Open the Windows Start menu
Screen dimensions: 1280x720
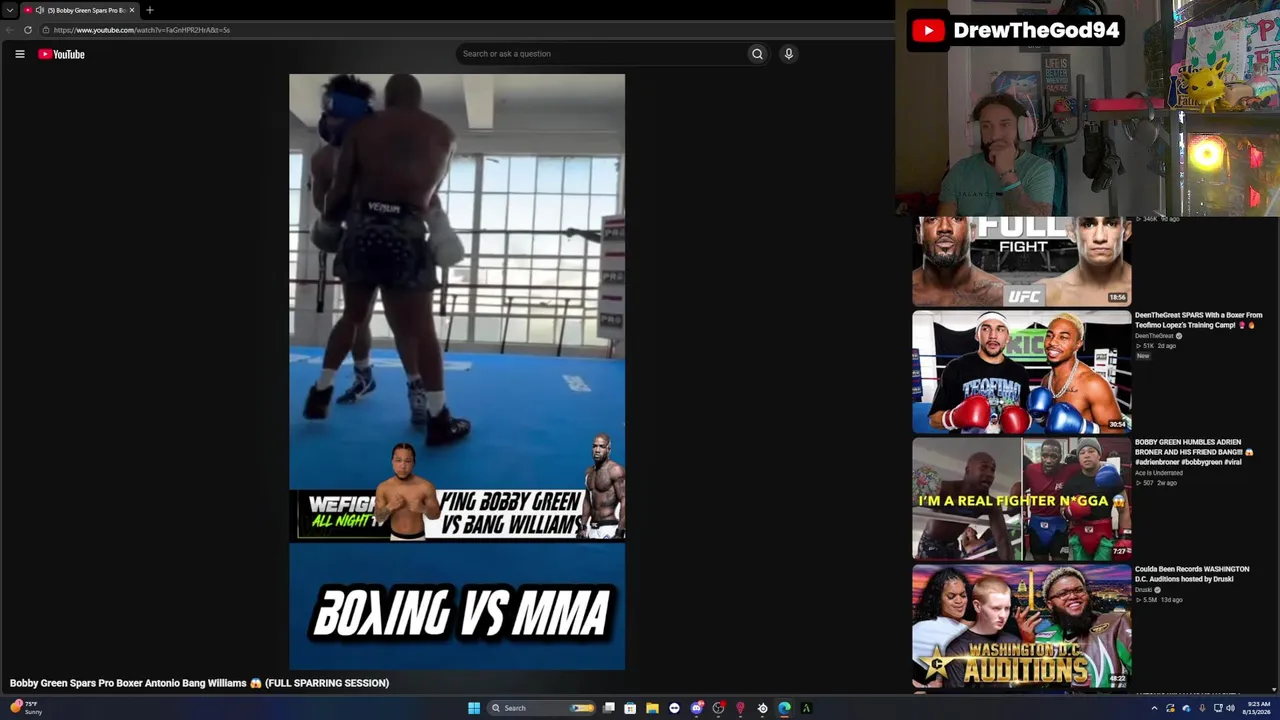click(x=474, y=708)
